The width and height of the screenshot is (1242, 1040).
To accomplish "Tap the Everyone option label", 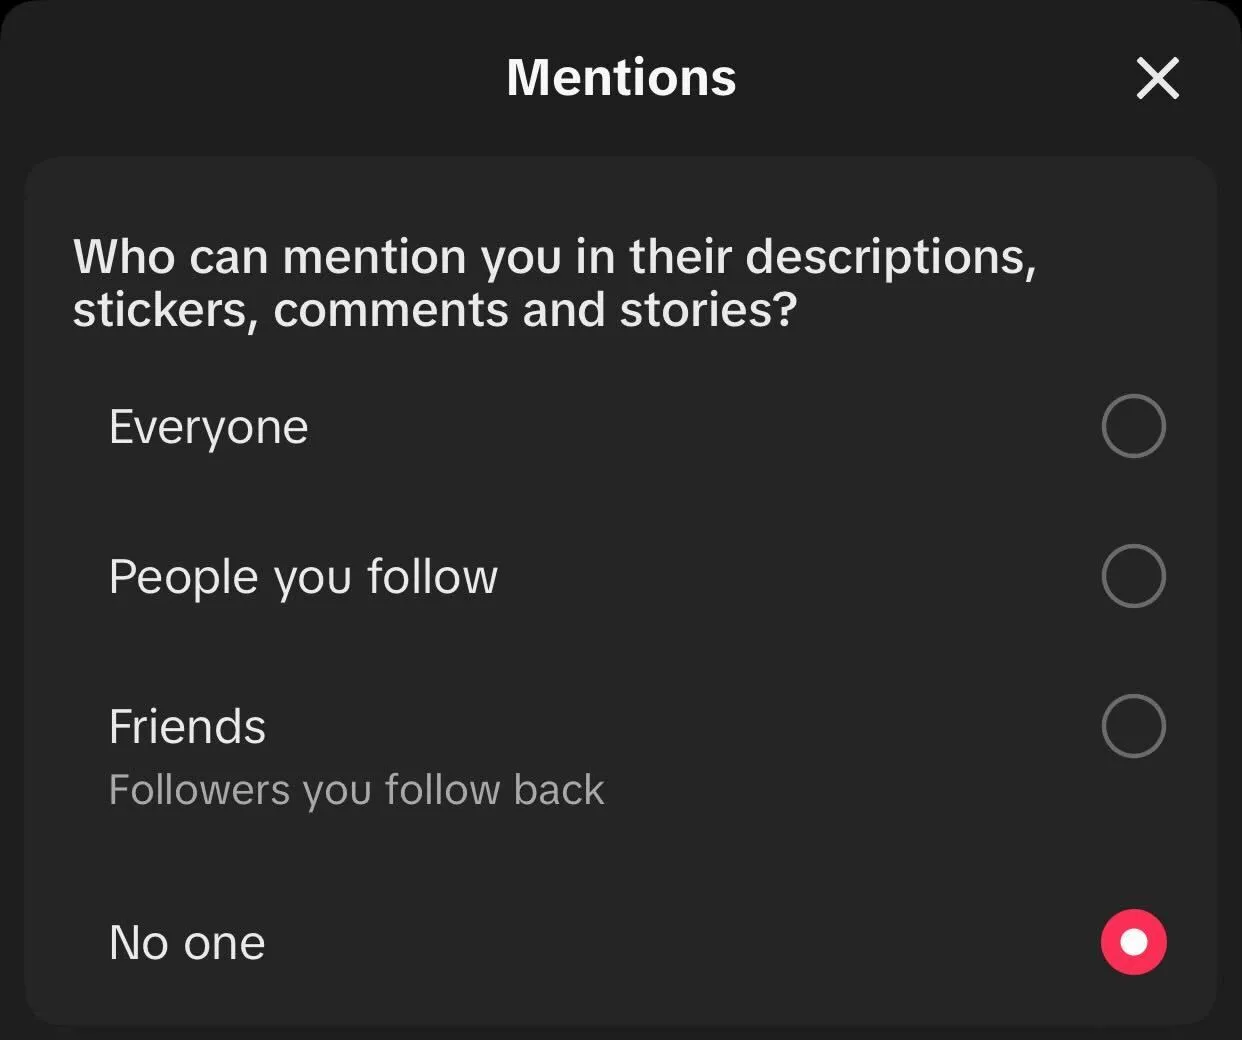I will tap(209, 427).
